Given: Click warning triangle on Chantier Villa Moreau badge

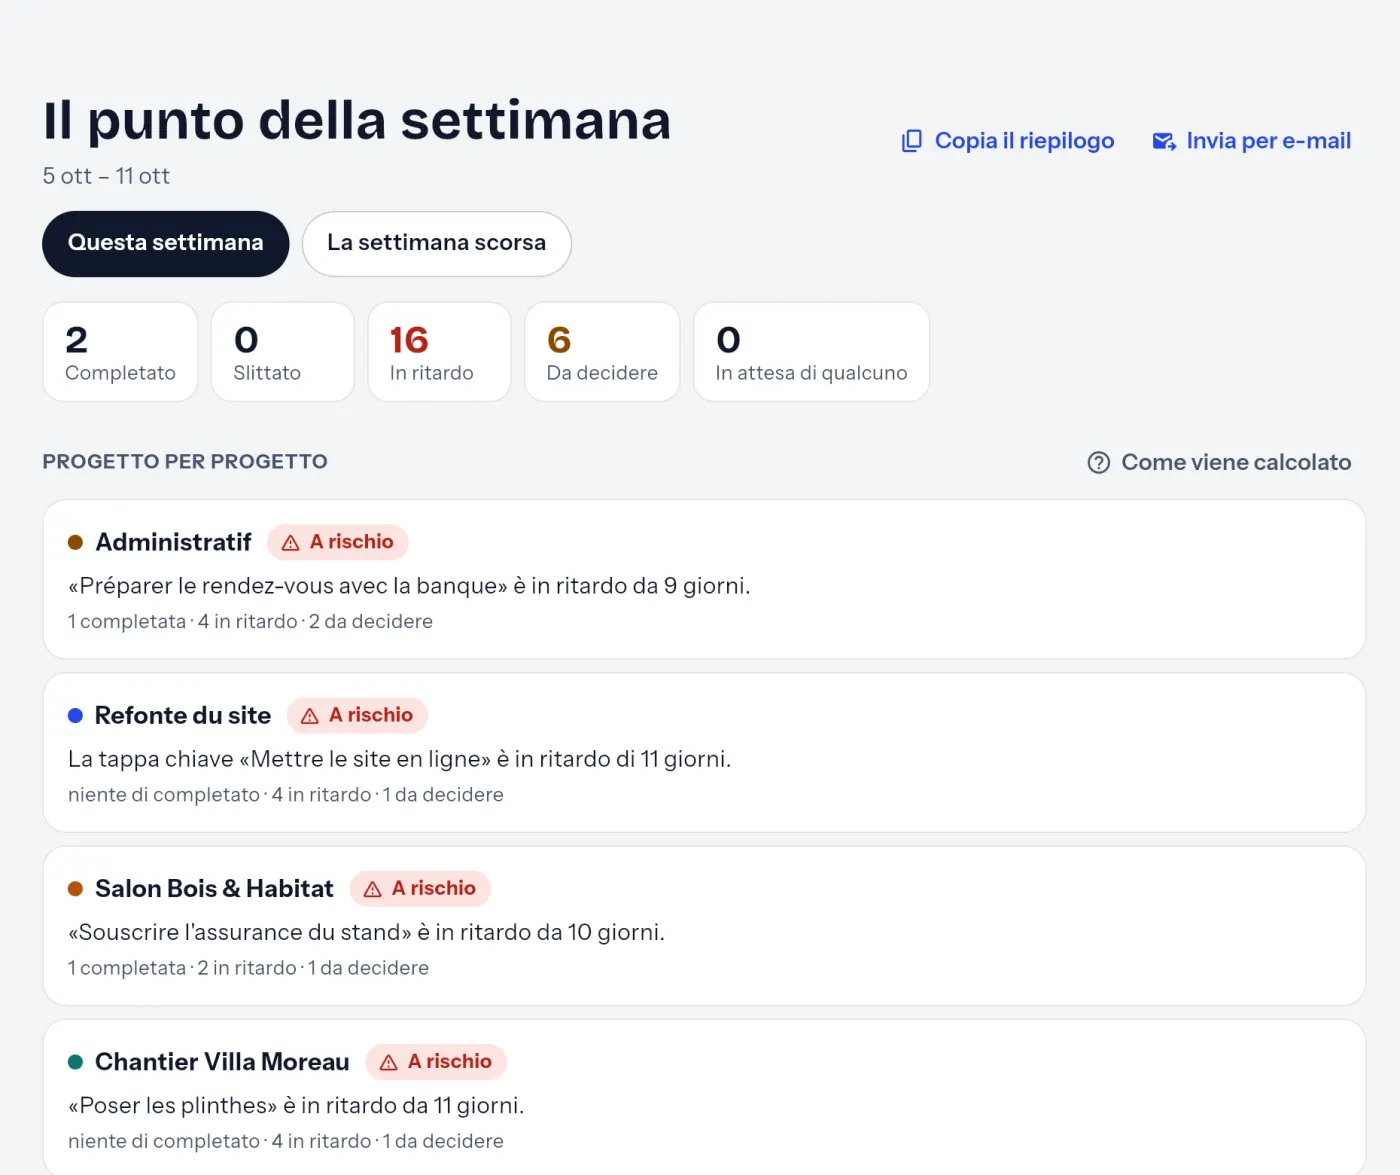Looking at the screenshot, I should pyautogui.click(x=389, y=1062).
